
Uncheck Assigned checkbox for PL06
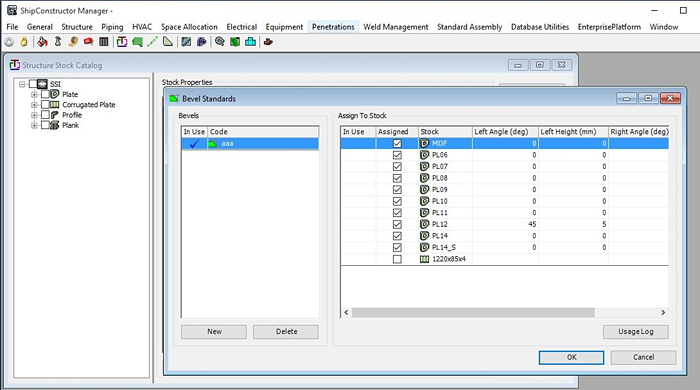click(x=397, y=155)
